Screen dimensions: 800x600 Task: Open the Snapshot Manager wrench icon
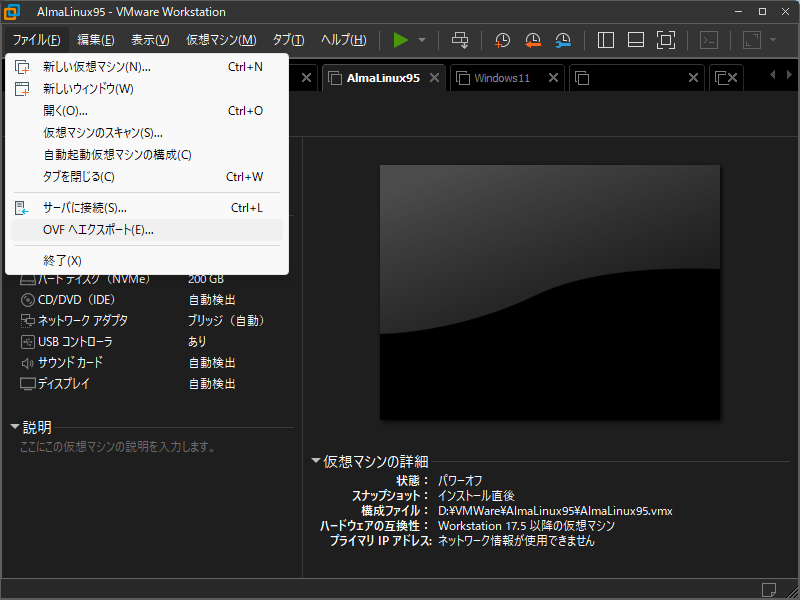(x=563, y=40)
